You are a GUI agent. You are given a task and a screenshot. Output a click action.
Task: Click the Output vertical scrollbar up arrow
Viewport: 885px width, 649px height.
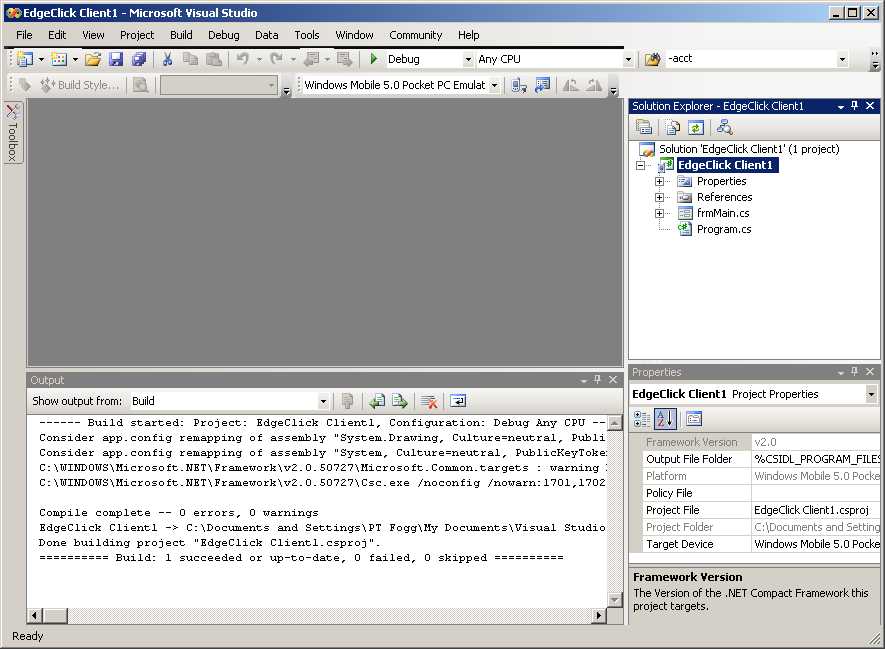(615, 423)
